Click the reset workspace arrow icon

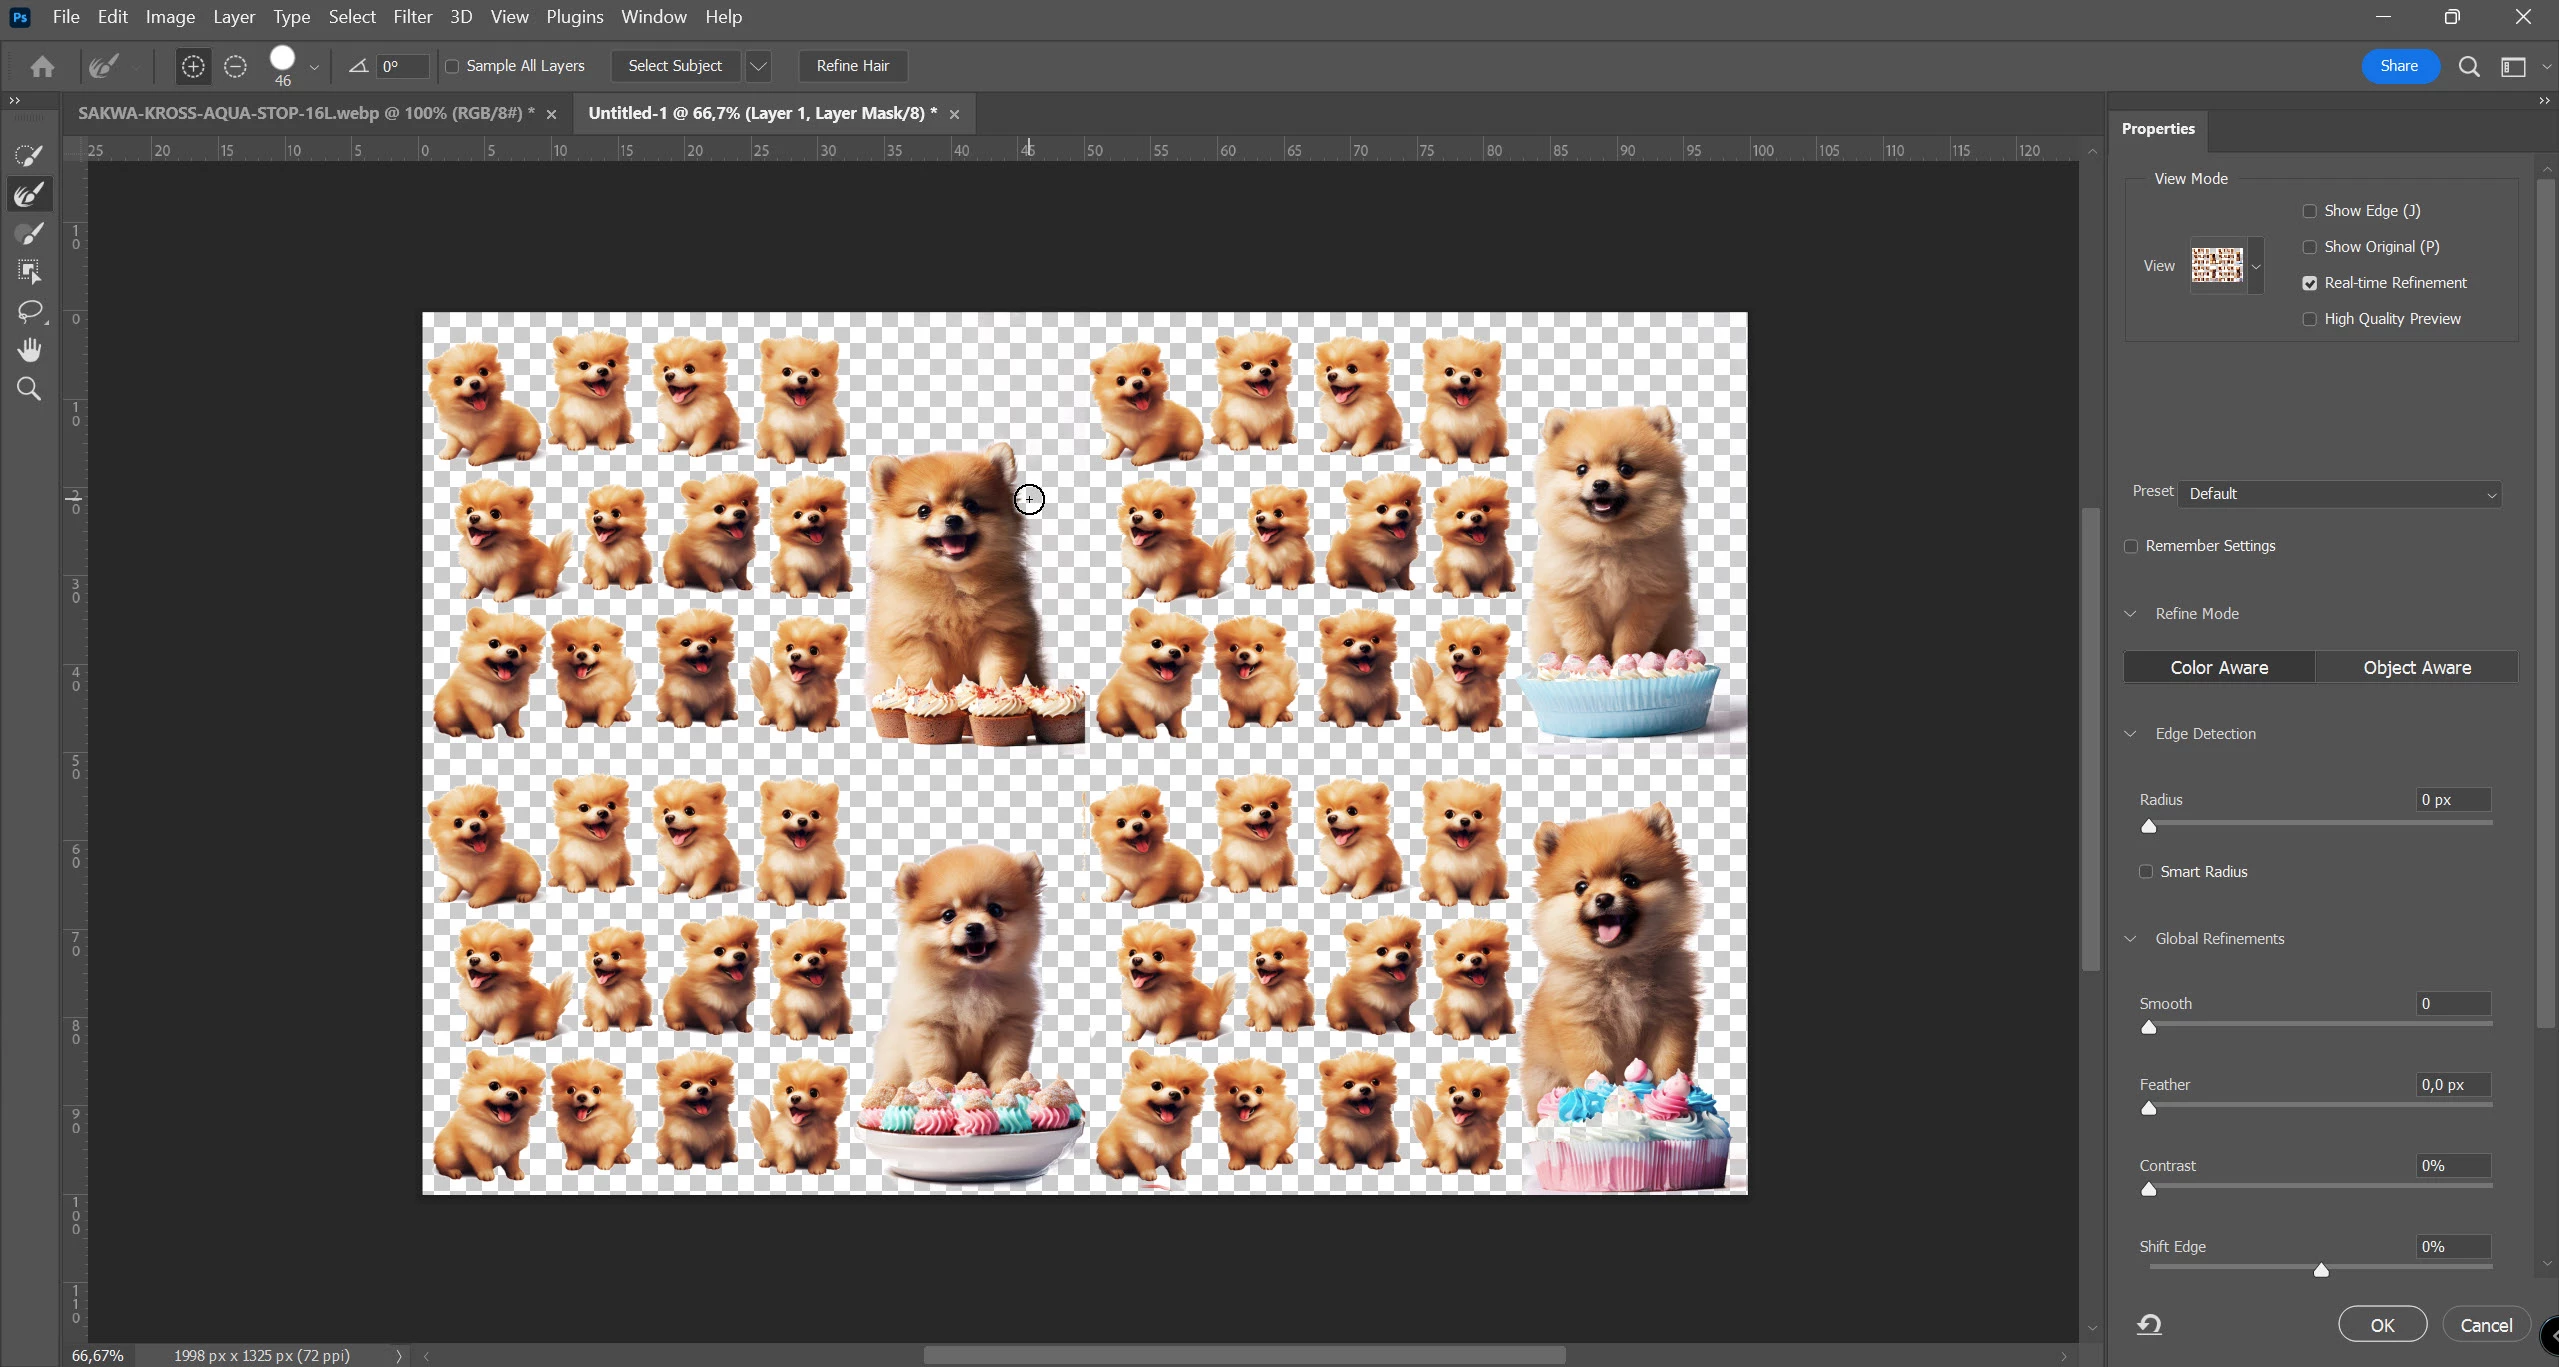click(2149, 1325)
